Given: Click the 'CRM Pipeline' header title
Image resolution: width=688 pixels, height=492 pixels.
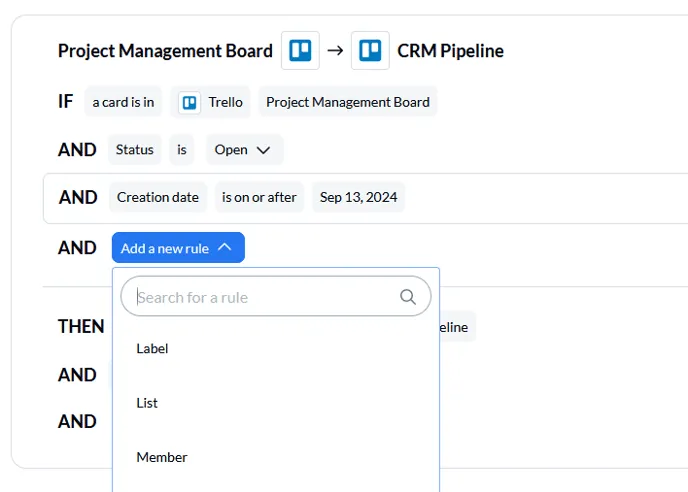Looking at the screenshot, I should 450,51.
